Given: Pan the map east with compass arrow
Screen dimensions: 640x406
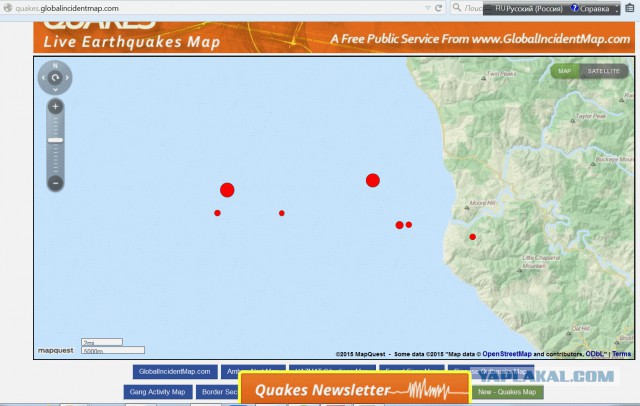Looking at the screenshot, I should [x=67, y=78].
